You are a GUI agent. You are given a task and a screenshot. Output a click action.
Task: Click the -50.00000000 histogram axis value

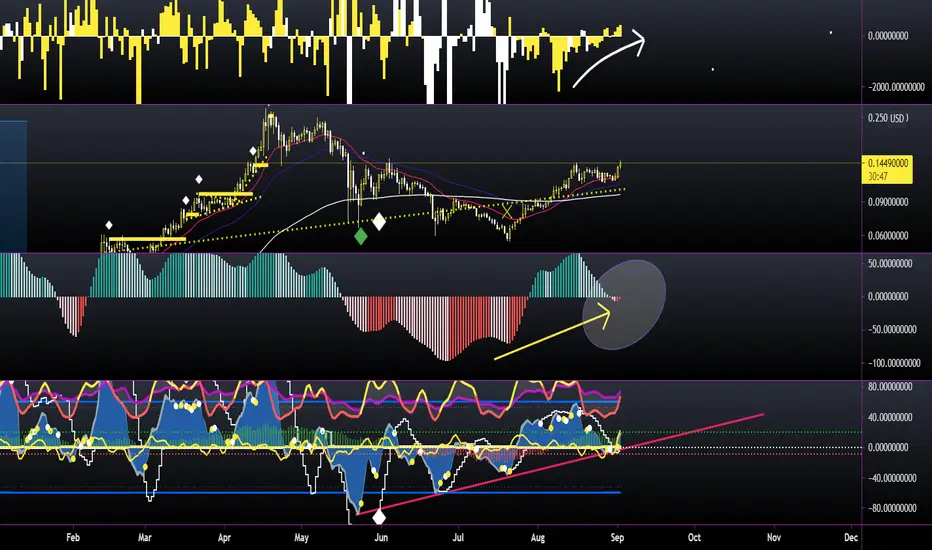(892, 329)
